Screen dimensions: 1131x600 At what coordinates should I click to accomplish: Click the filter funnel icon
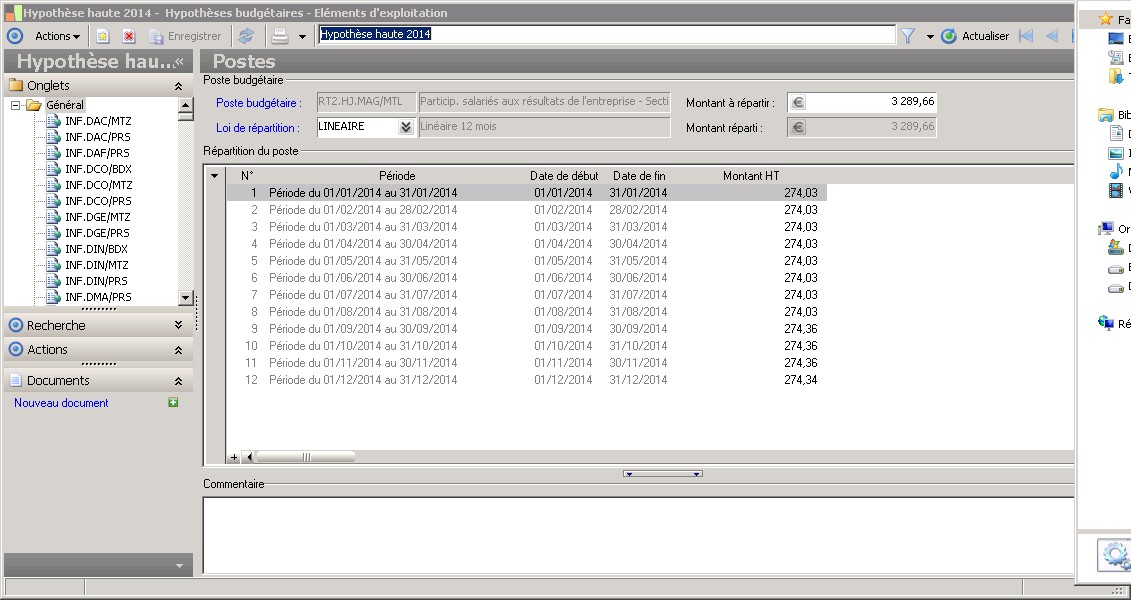(x=908, y=36)
